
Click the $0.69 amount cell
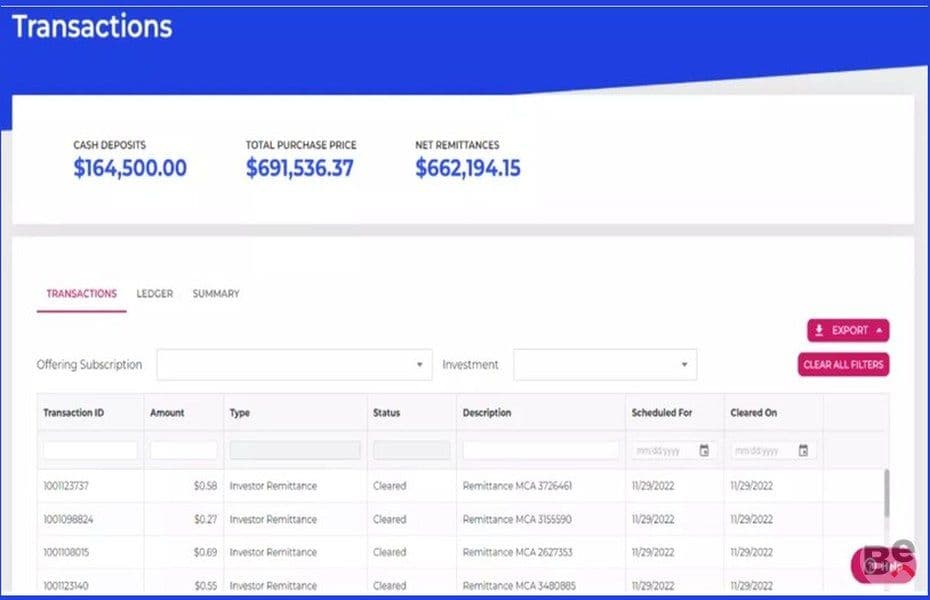(x=205, y=552)
